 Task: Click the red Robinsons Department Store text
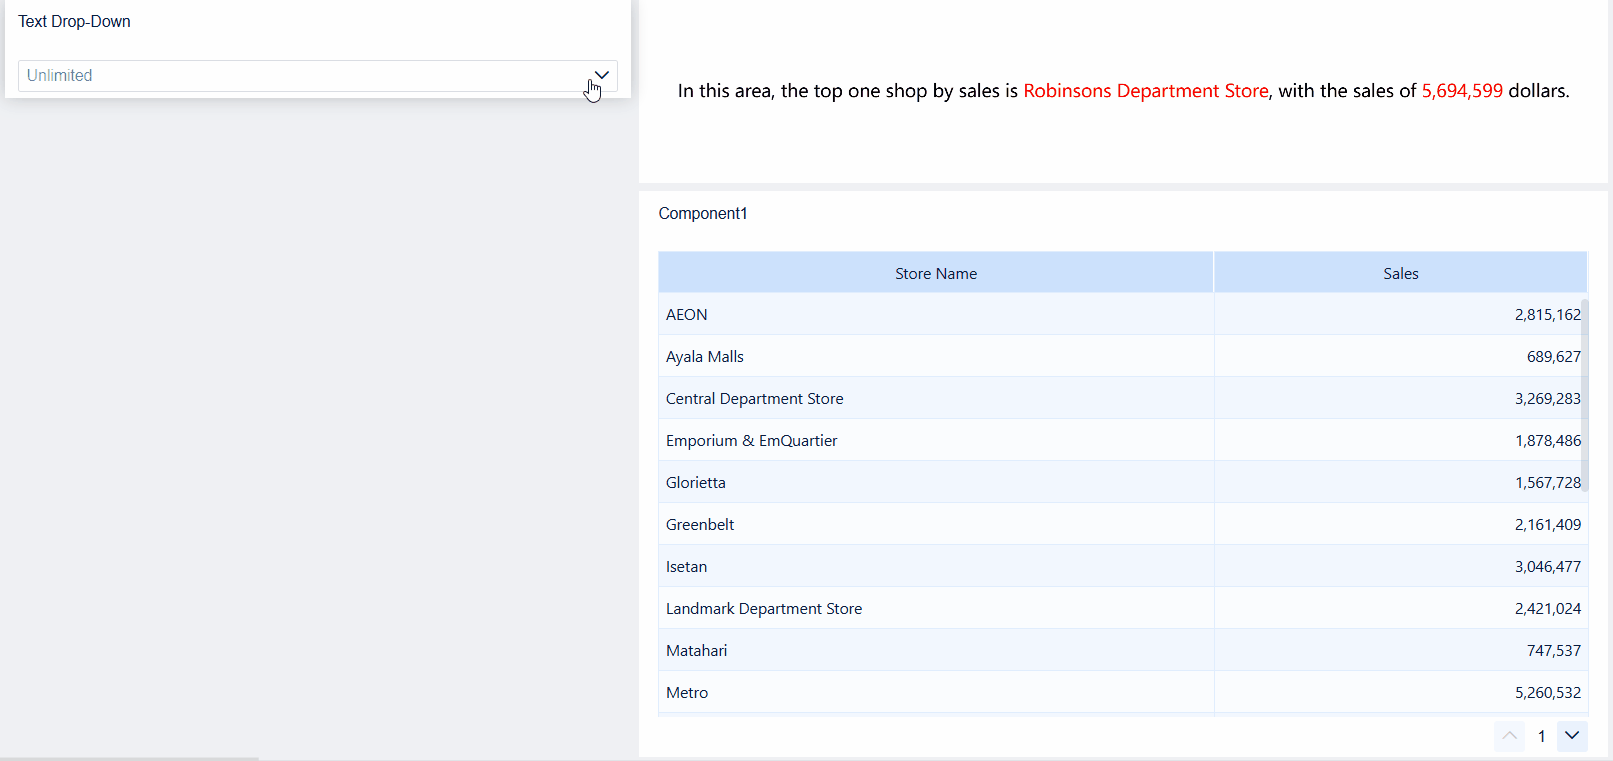click(x=1146, y=91)
